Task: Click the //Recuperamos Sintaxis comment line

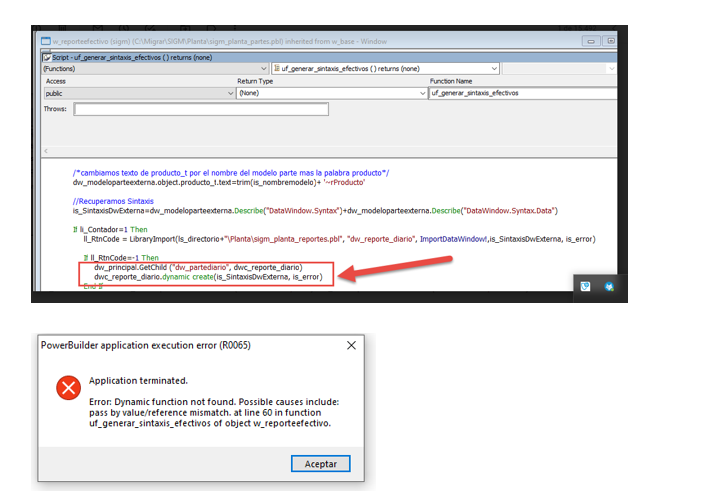Action: 109,201
